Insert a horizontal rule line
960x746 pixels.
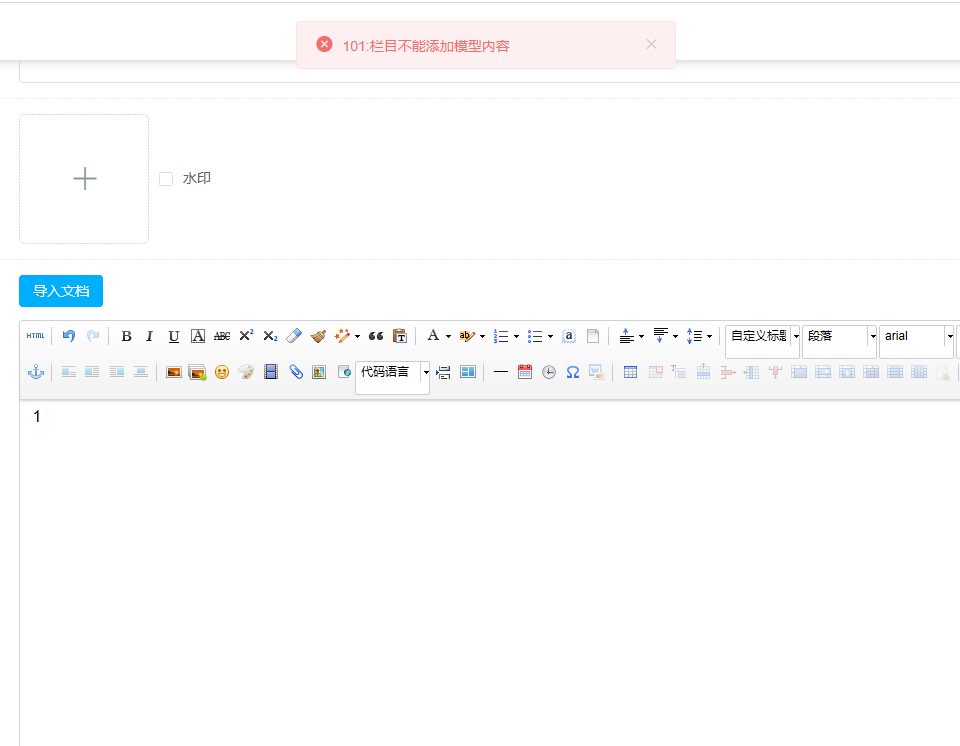(501, 372)
